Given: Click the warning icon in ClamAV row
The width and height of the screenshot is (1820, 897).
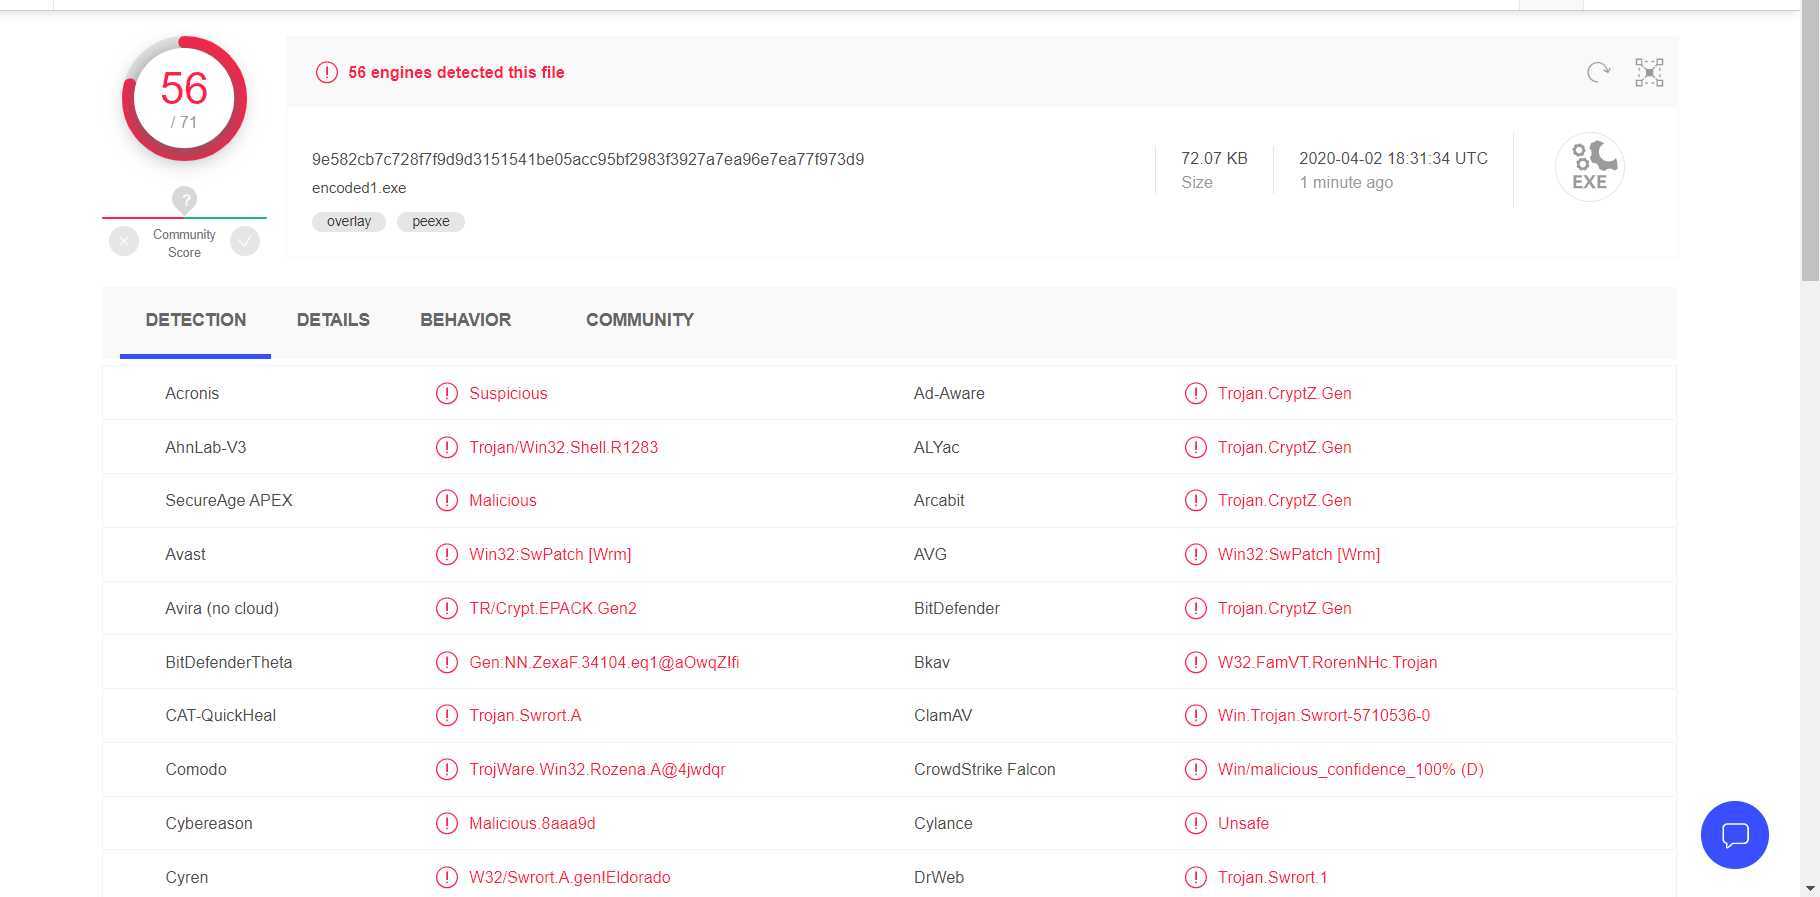Looking at the screenshot, I should pos(1195,715).
